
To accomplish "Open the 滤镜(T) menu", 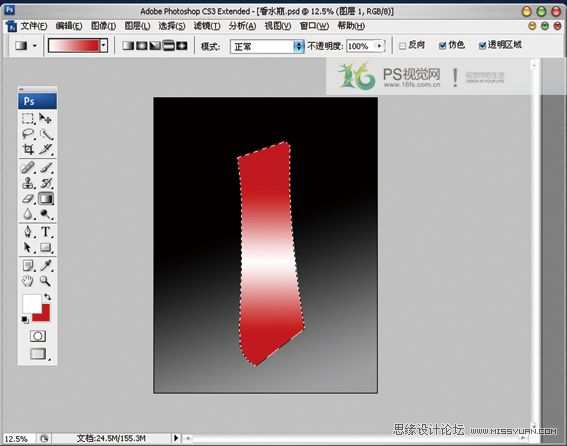I will tap(207, 26).
